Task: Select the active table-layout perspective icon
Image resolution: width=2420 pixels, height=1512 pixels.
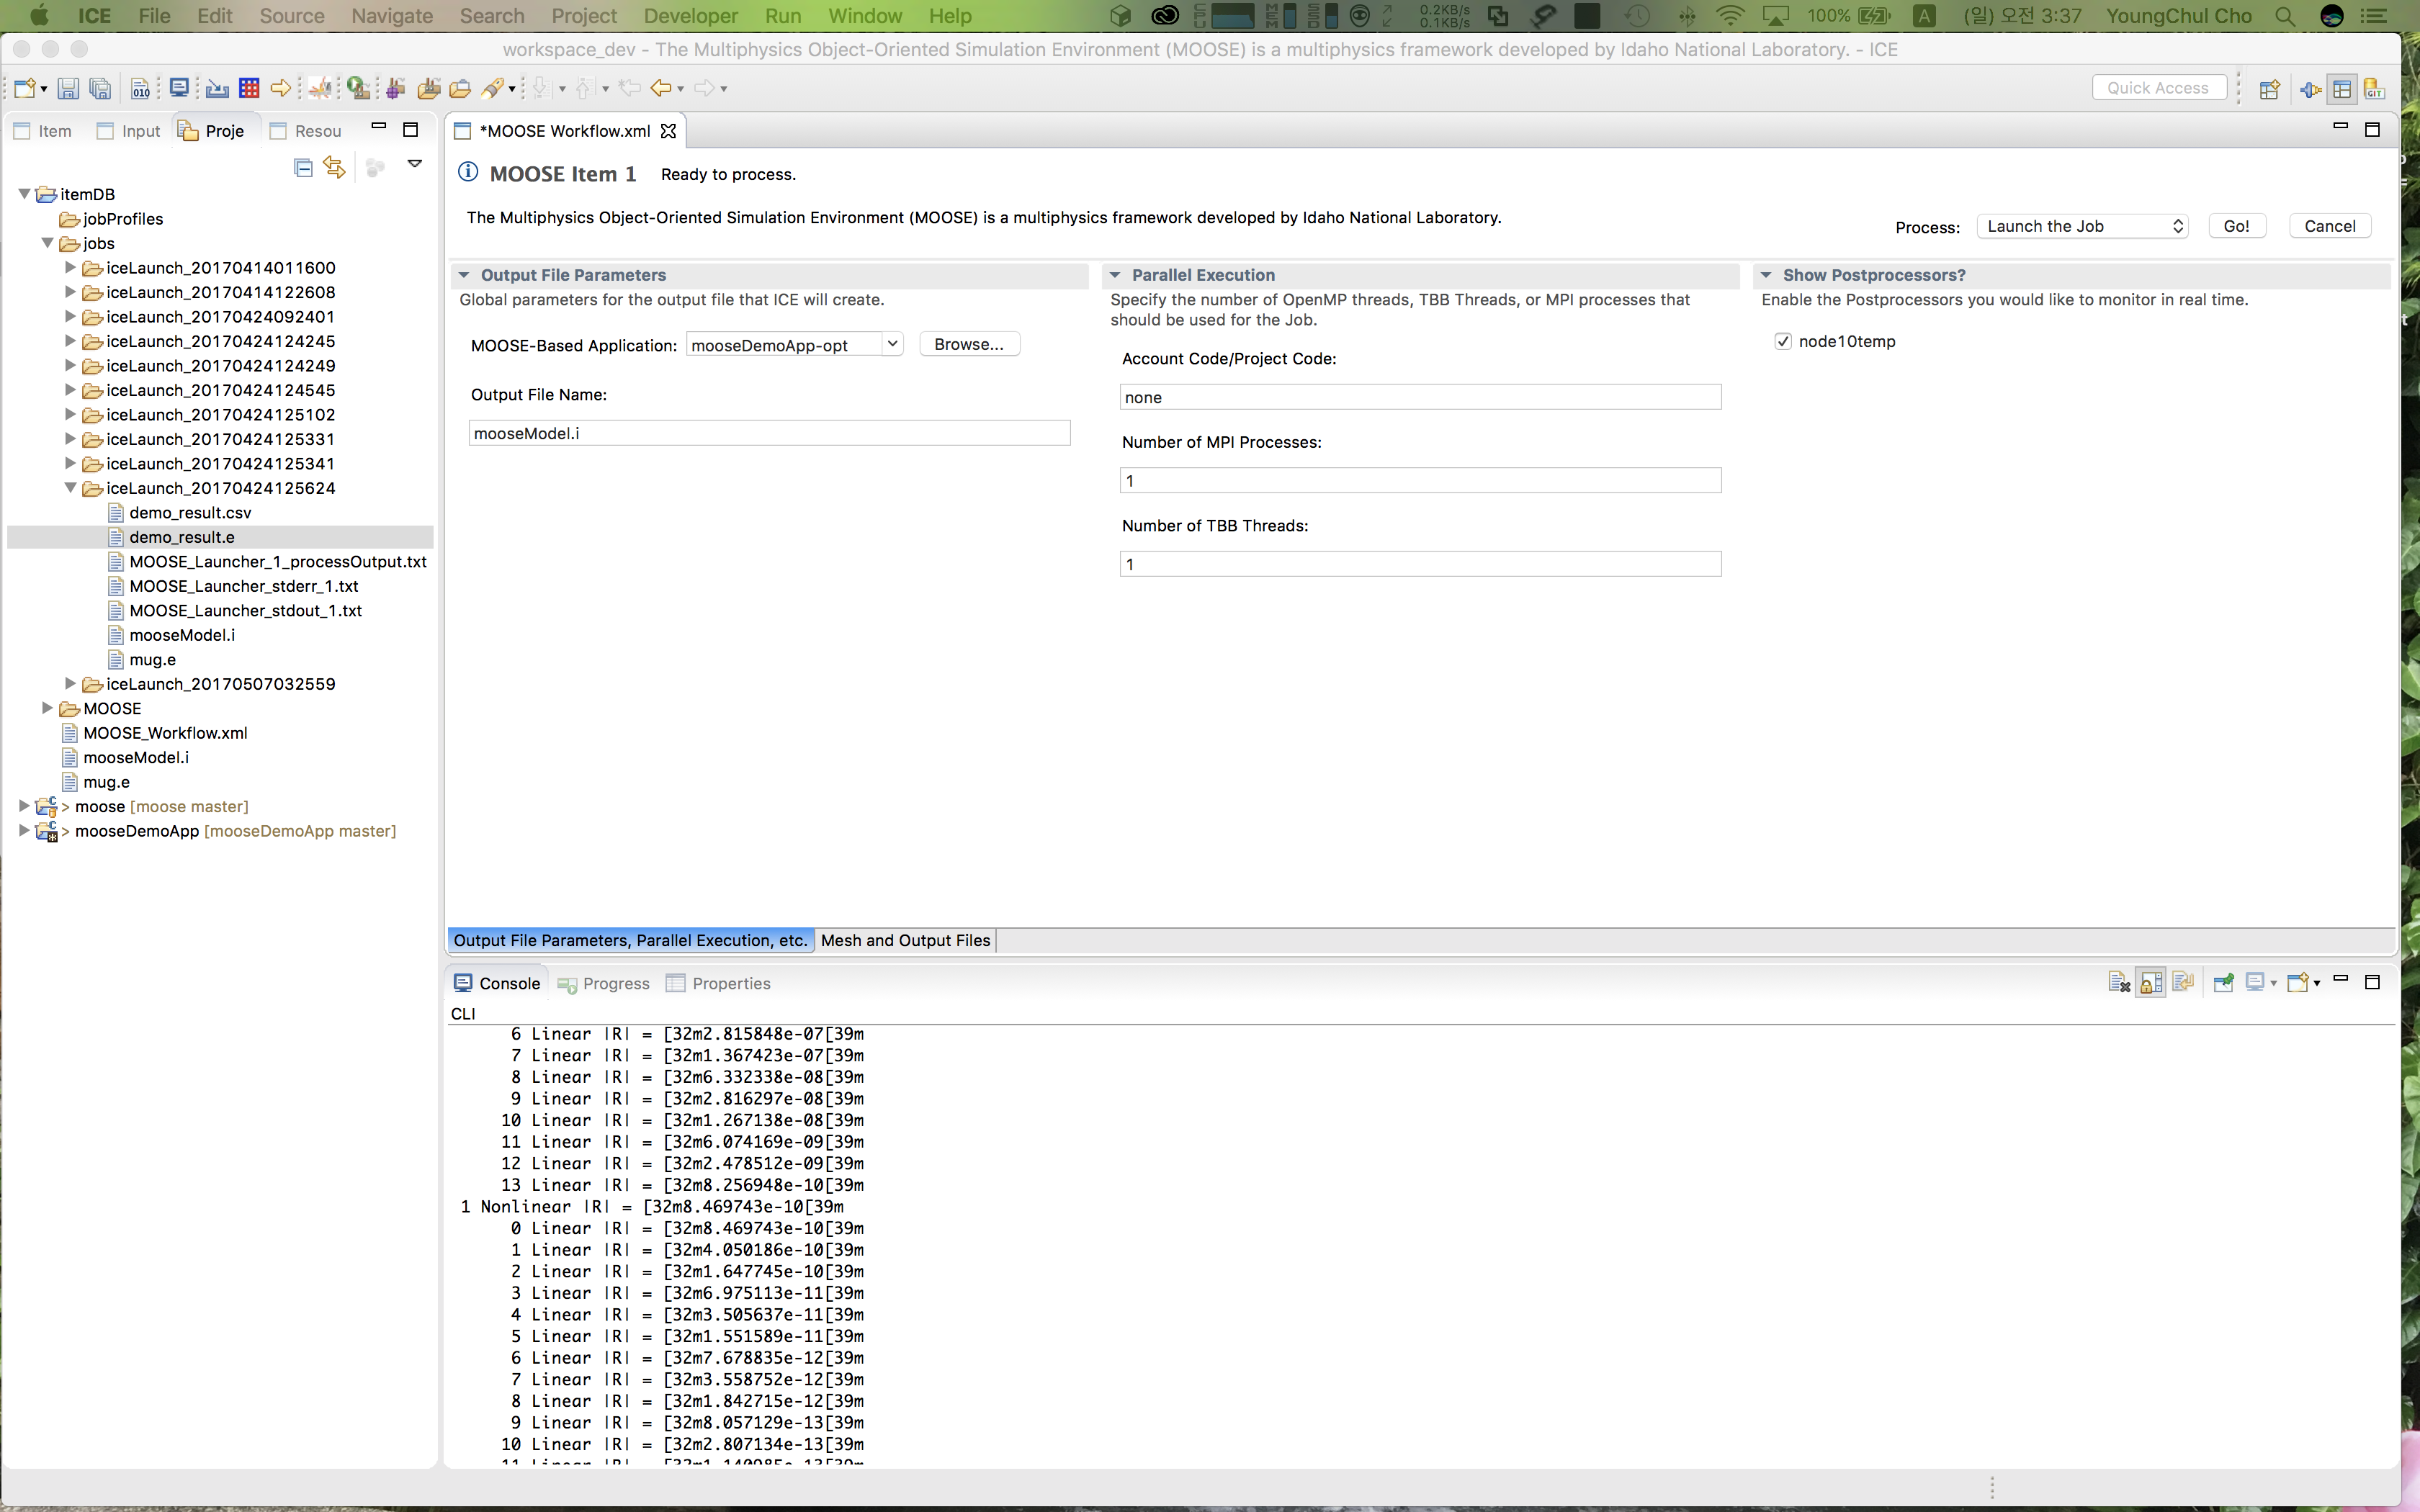Action: [x=2342, y=89]
